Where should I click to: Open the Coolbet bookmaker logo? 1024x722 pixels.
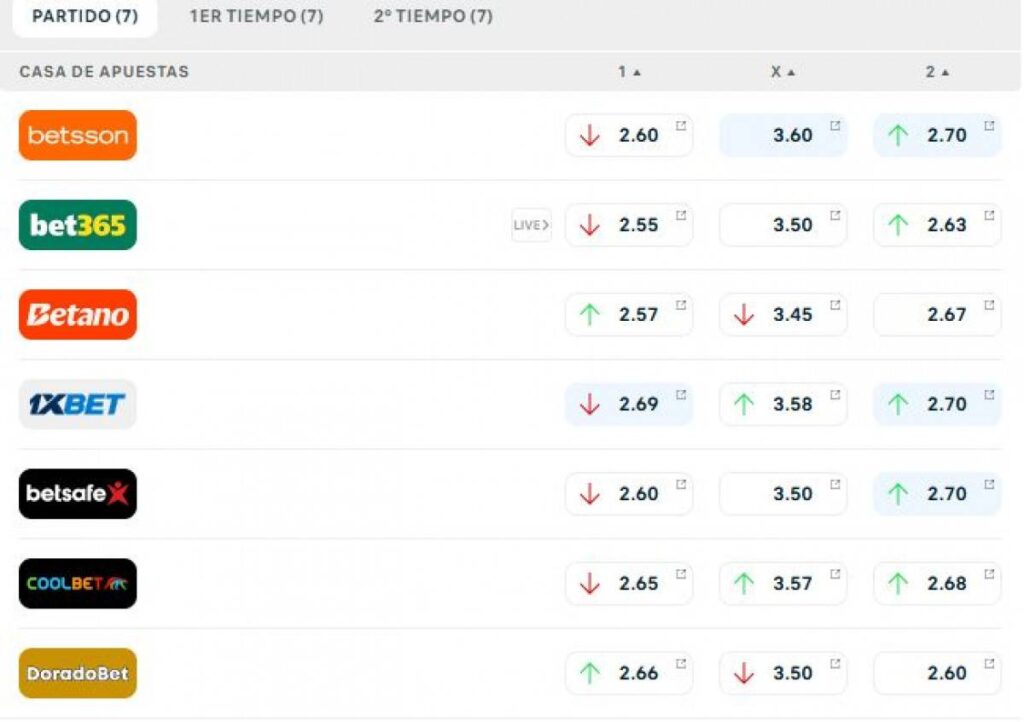coord(78,584)
